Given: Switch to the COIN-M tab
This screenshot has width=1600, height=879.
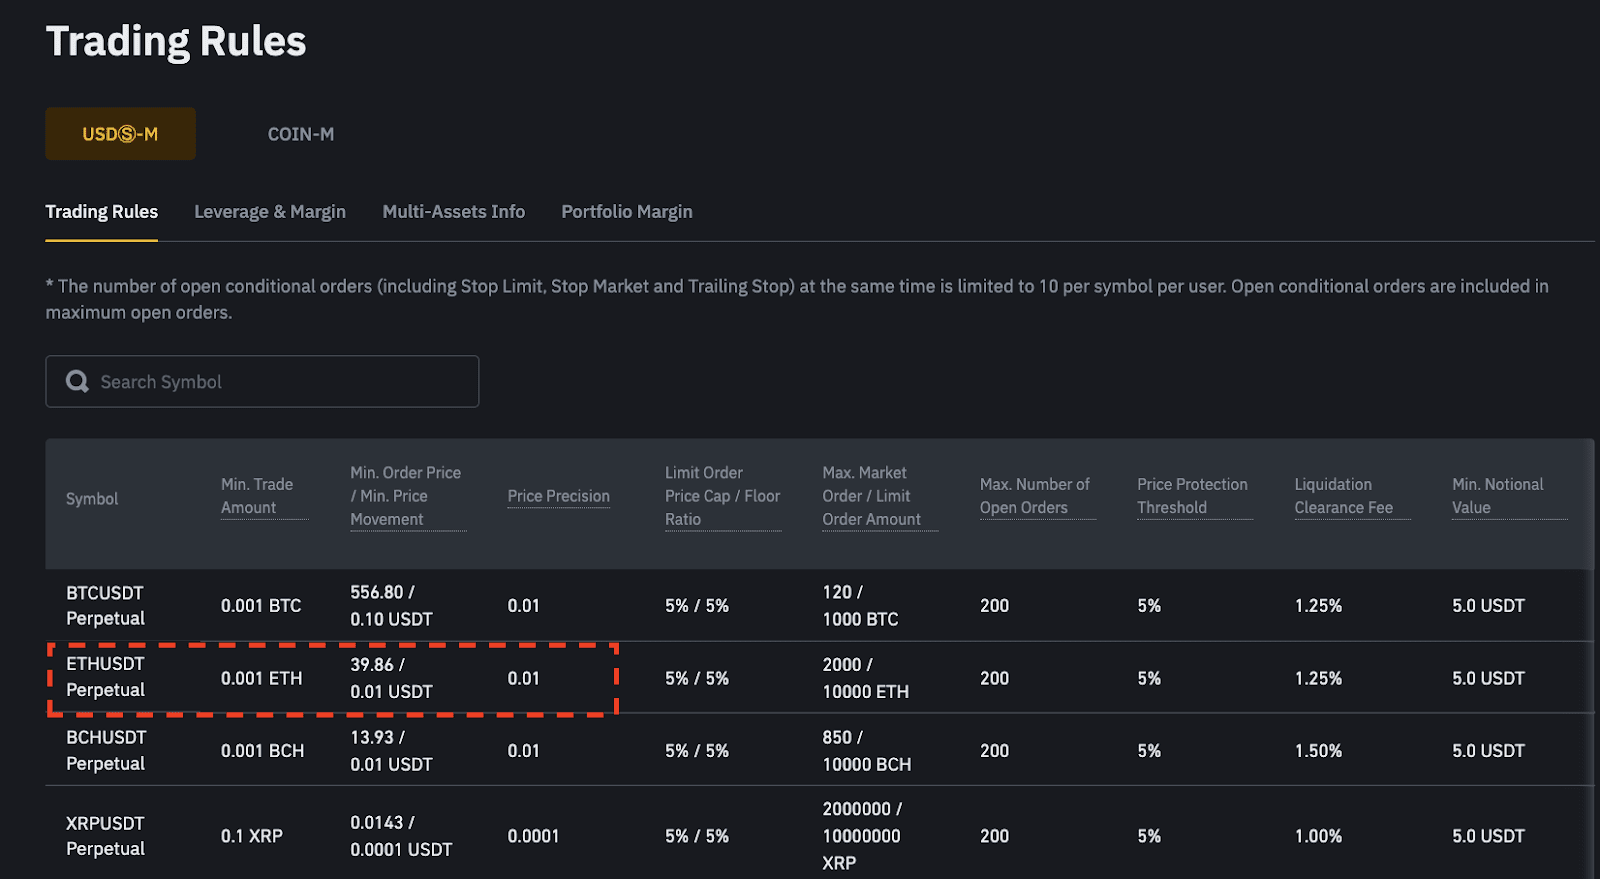Looking at the screenshot, I should pos(301,134).
